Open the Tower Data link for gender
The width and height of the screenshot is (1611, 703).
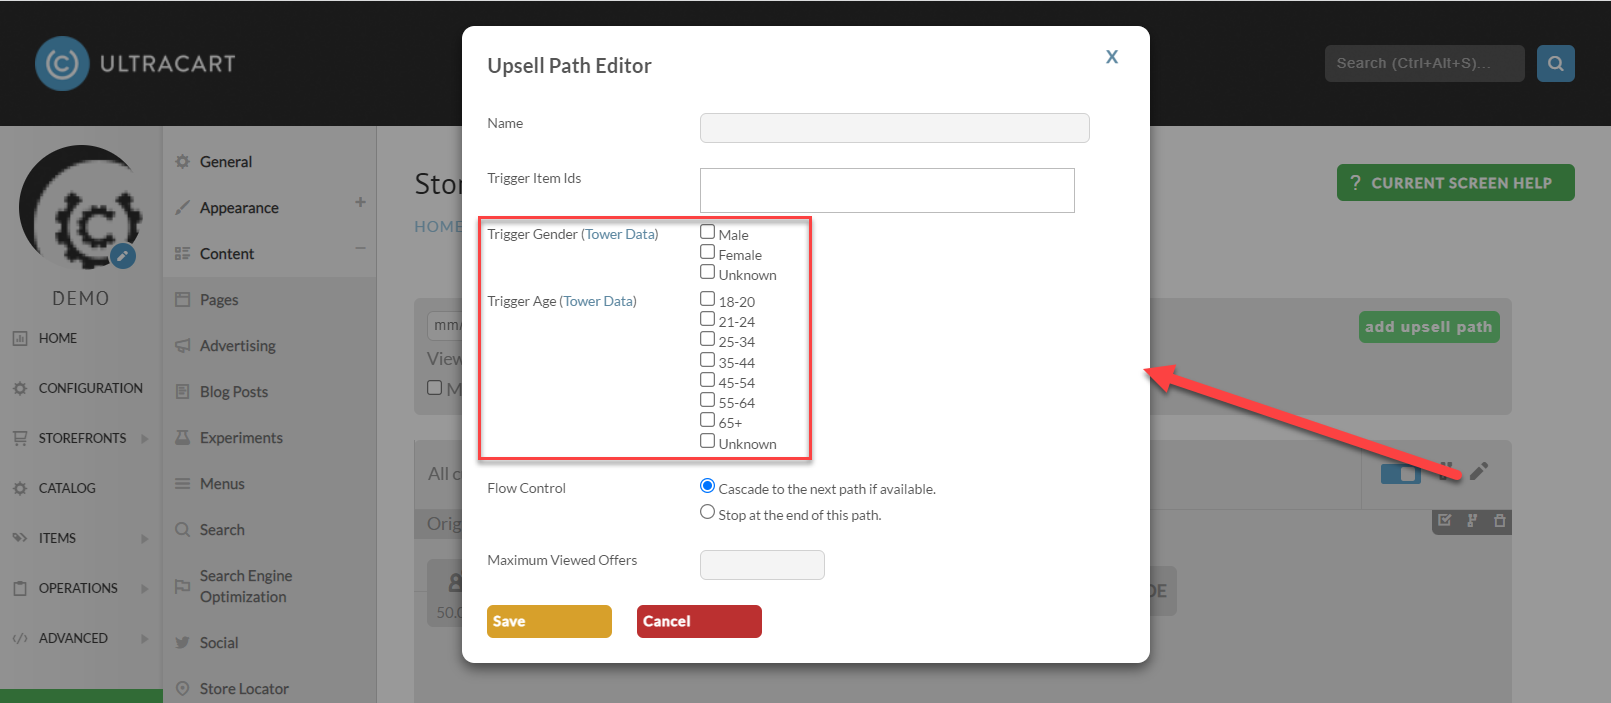pos(620,234)
